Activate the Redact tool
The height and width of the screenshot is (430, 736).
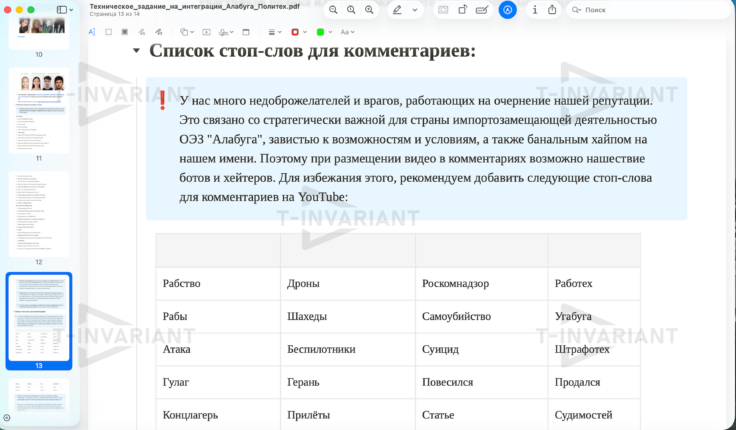[124, 32]
